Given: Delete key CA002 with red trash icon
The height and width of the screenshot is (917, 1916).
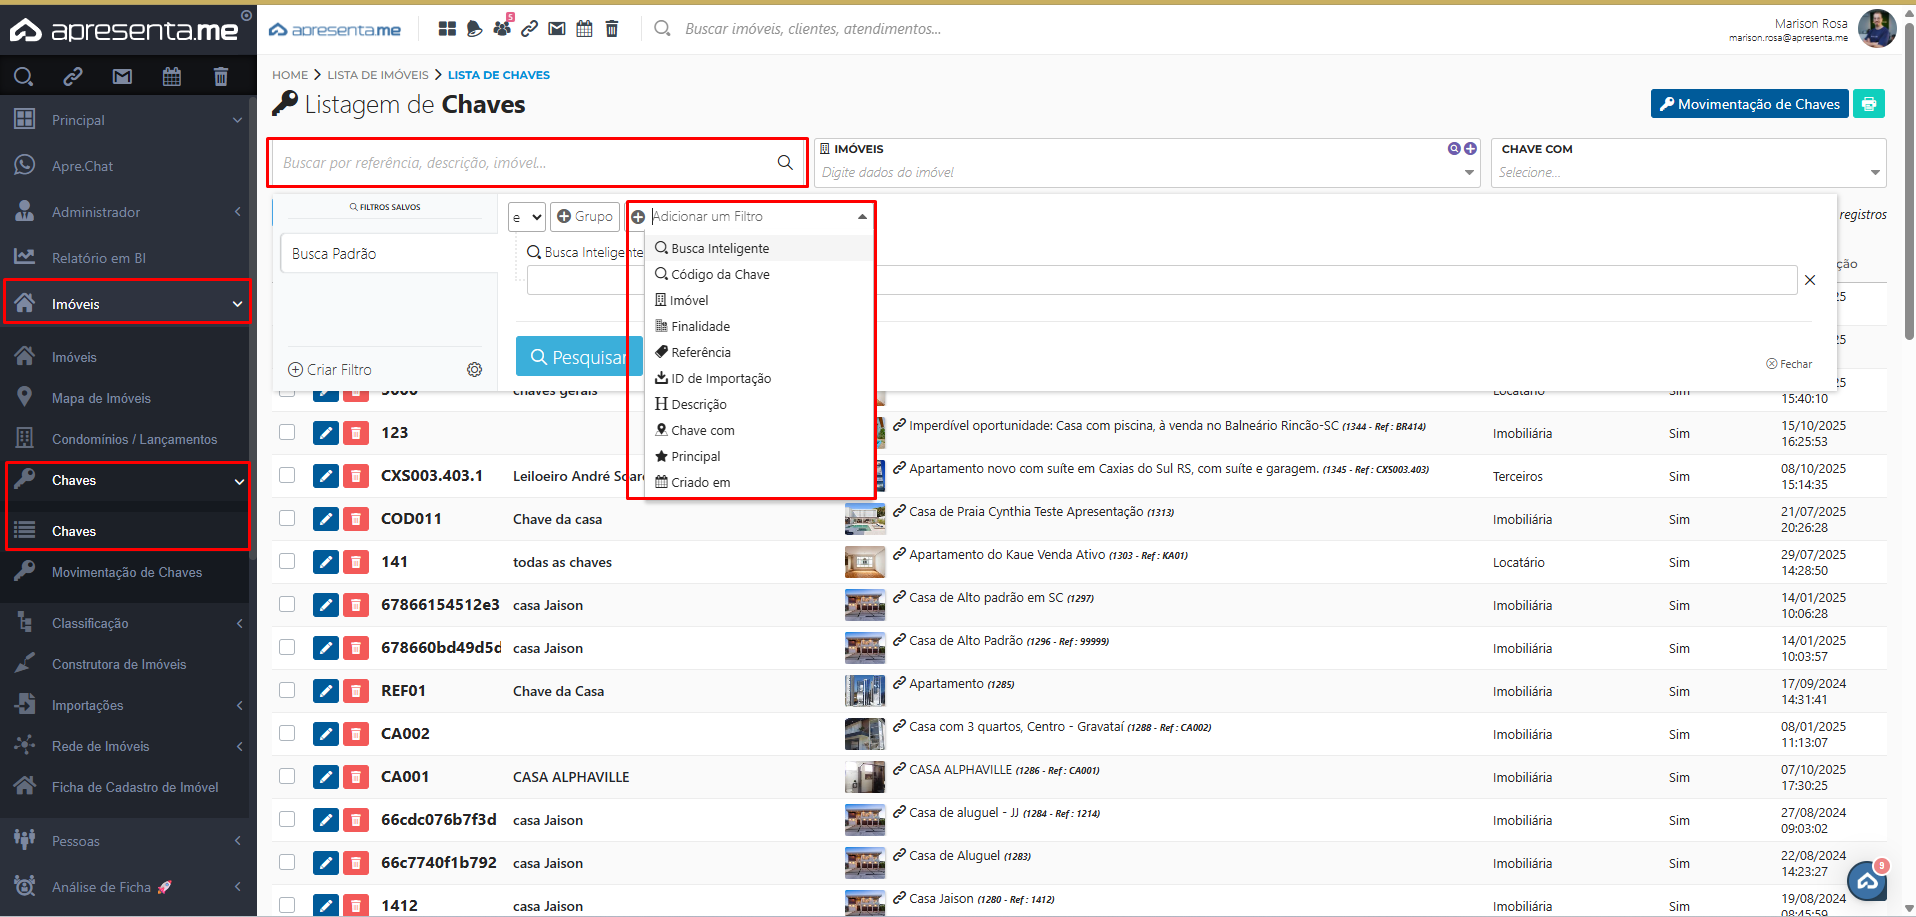Looking at the screenshot, I should (x=355, y=734).
